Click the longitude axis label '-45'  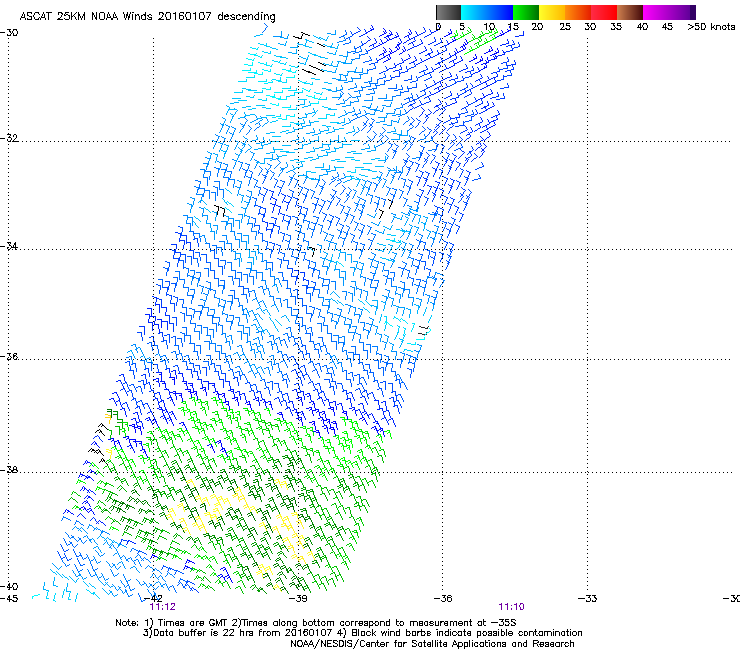[9, 599]
